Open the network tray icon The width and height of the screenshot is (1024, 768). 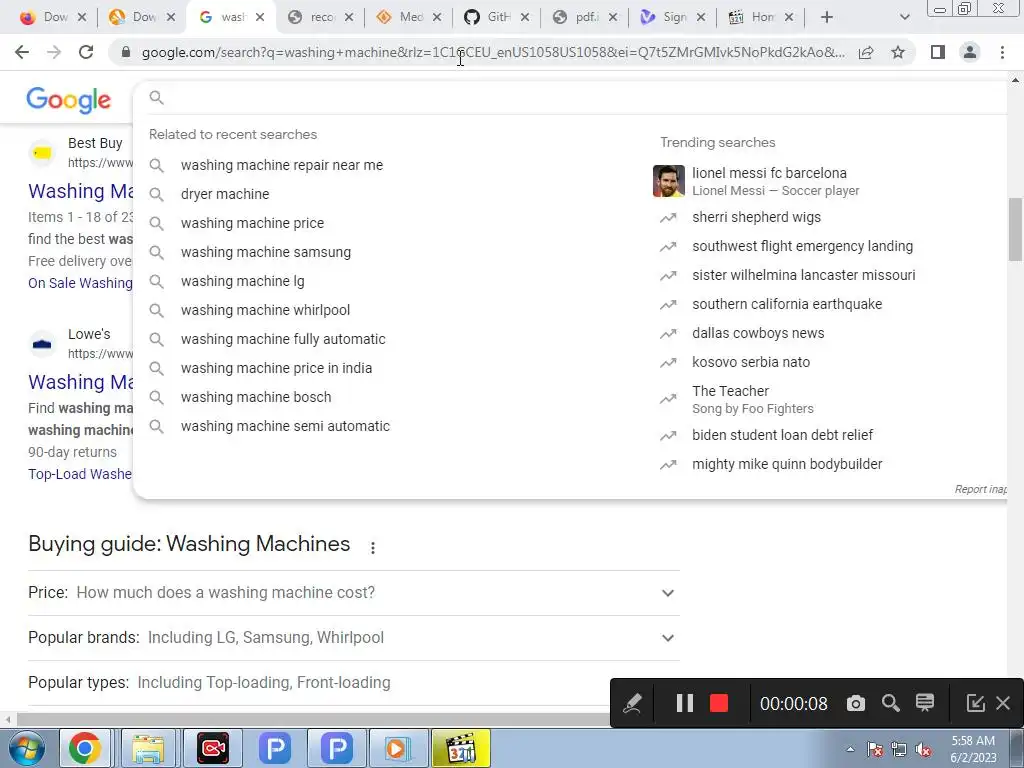tap(899, 750)
